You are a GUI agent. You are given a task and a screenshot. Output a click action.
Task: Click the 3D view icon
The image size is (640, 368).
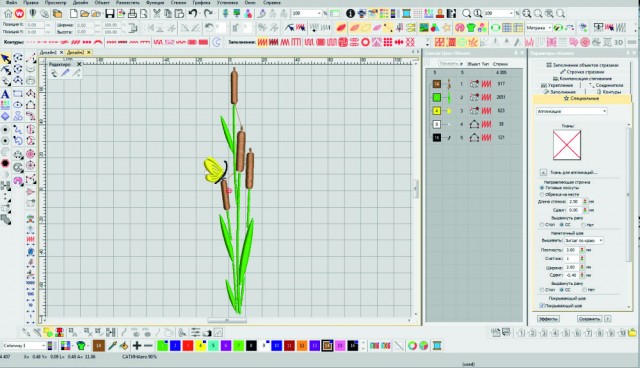click(619, 42)
